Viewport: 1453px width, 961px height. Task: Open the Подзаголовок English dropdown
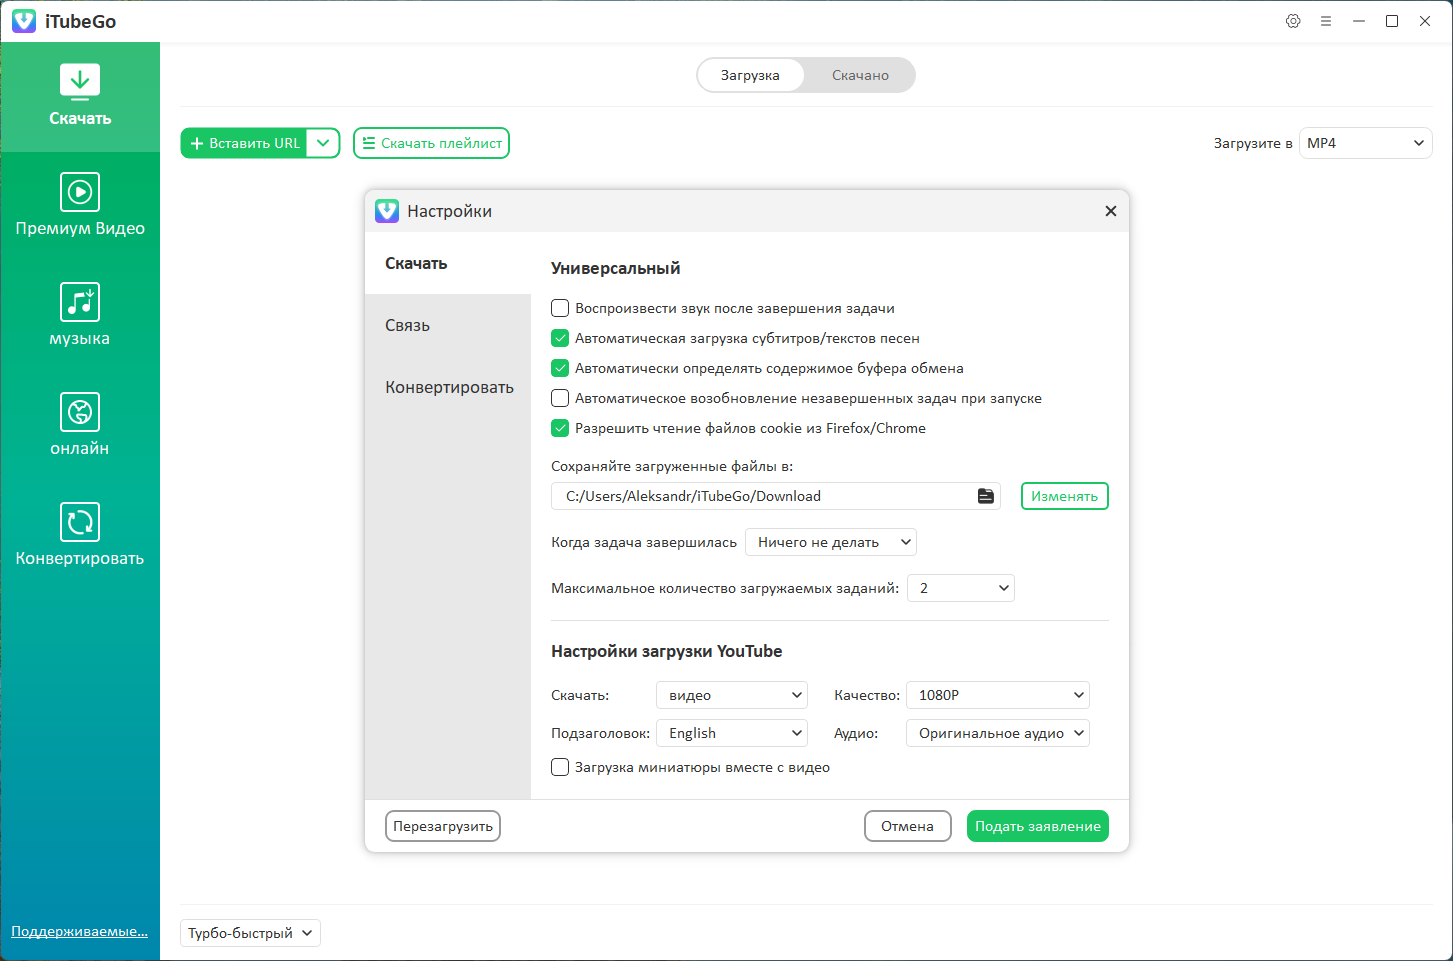(x=732, y=733)
